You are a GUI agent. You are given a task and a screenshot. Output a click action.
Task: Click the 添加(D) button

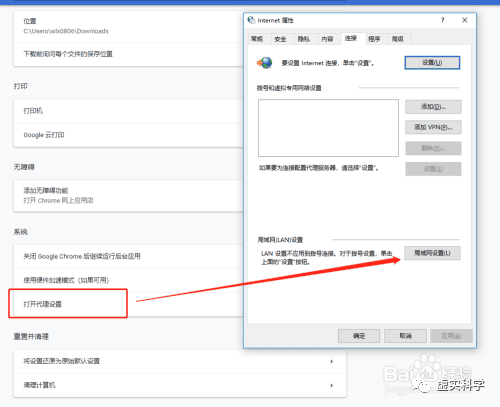433,107
